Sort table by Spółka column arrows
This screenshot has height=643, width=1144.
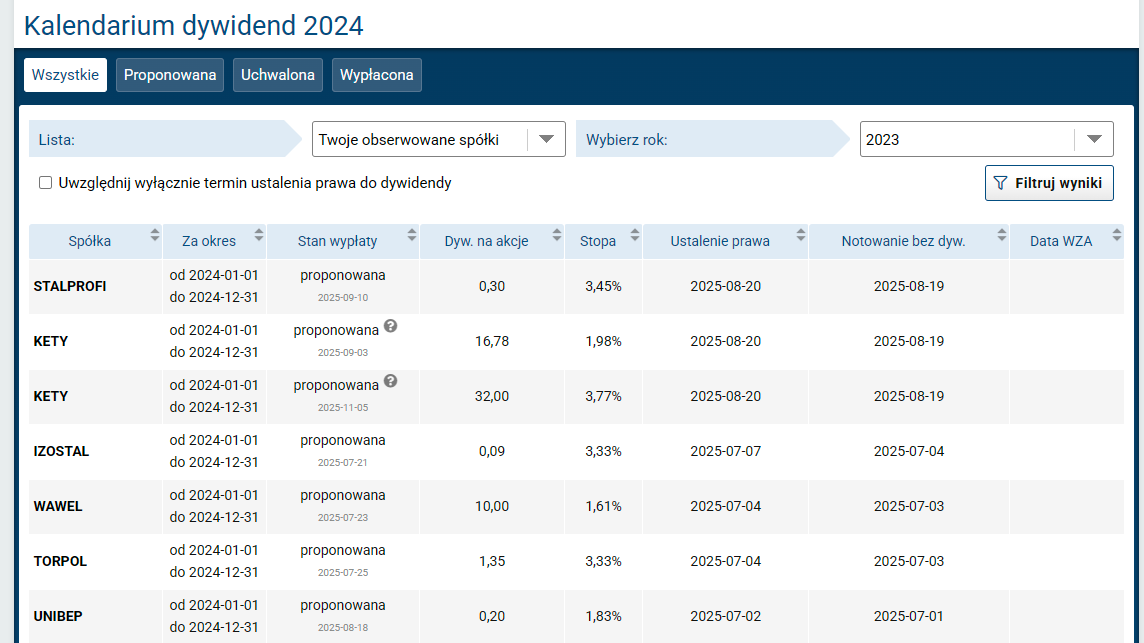point(155,235)
